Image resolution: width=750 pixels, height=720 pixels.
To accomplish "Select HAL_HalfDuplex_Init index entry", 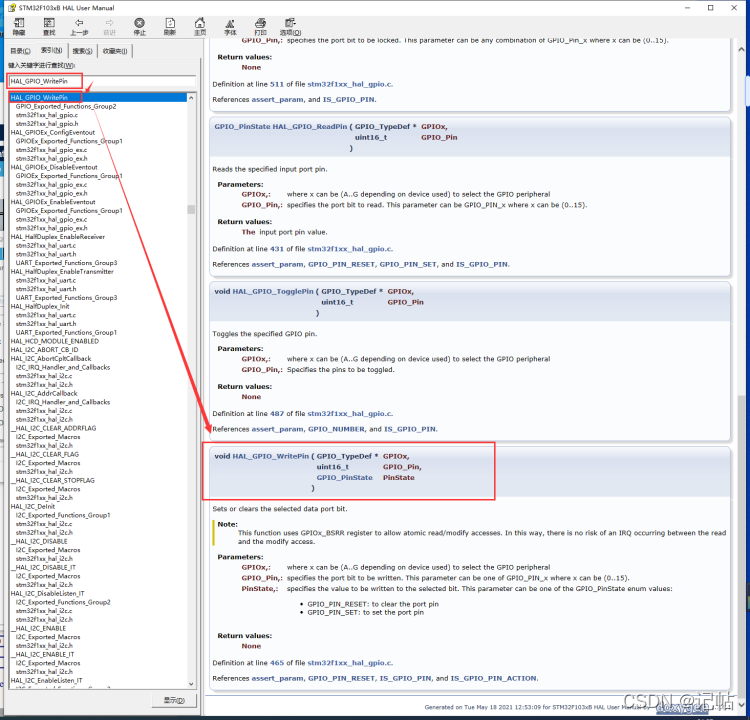I will click(40, 306).
